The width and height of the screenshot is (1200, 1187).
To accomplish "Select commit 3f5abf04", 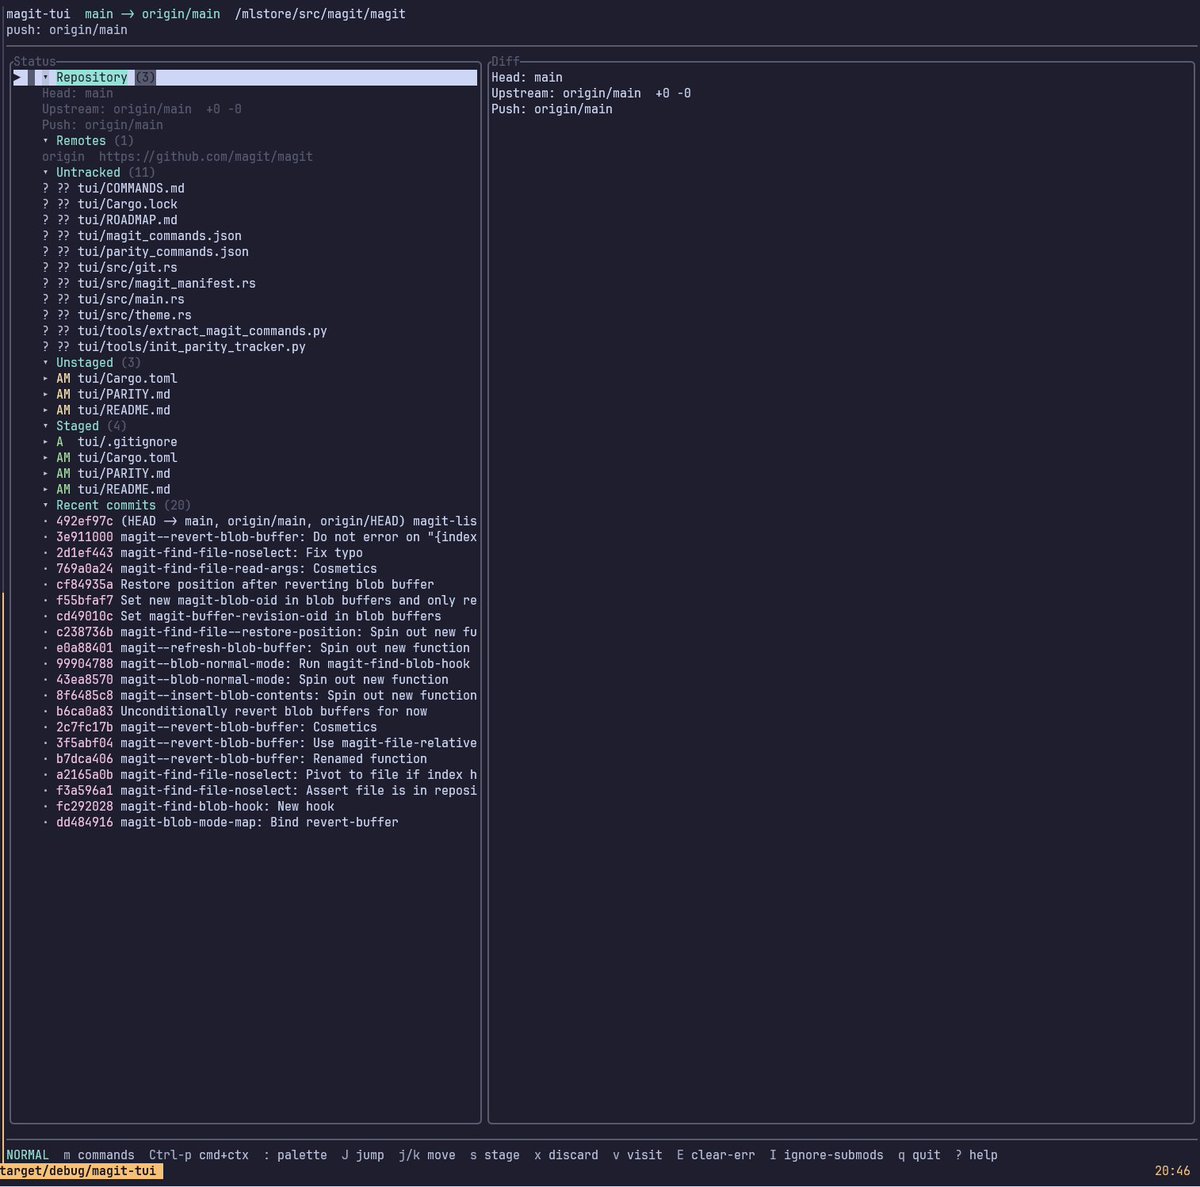I will 260,744.
